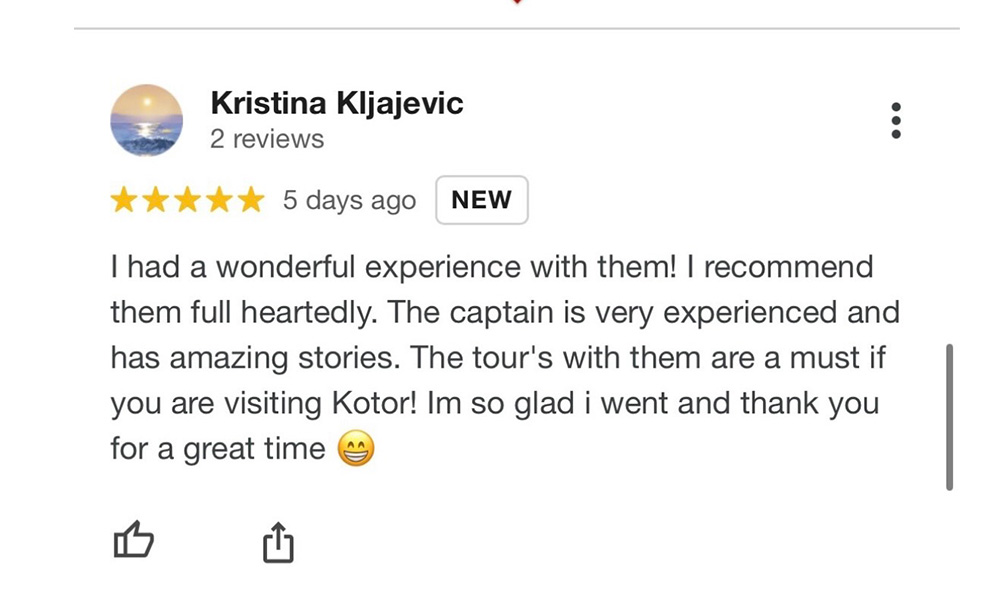
Task: Click the "5 days ago" timestamp
Action: [x=349, y=201]
